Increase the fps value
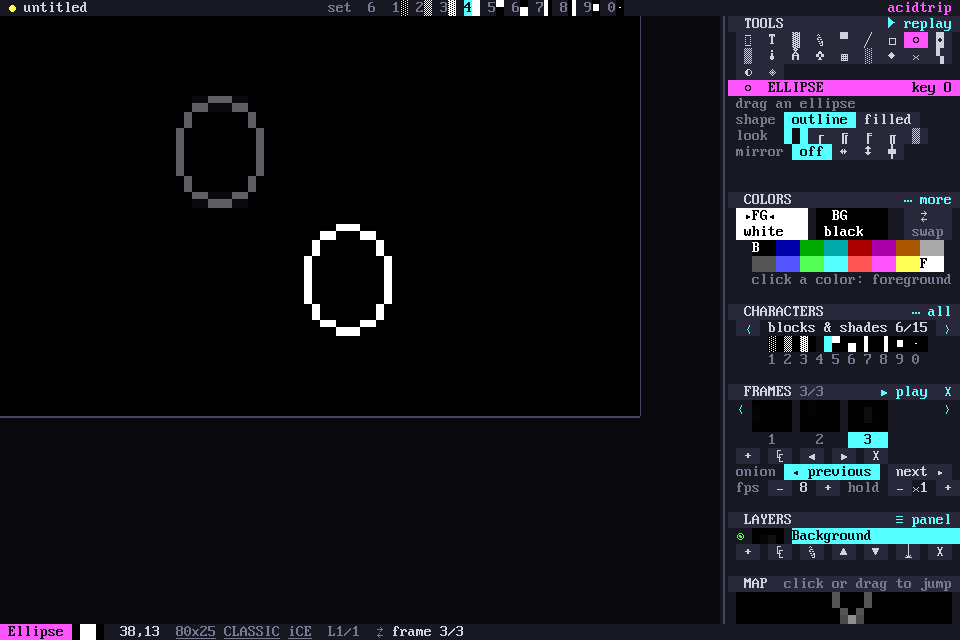 pos(828,488)
